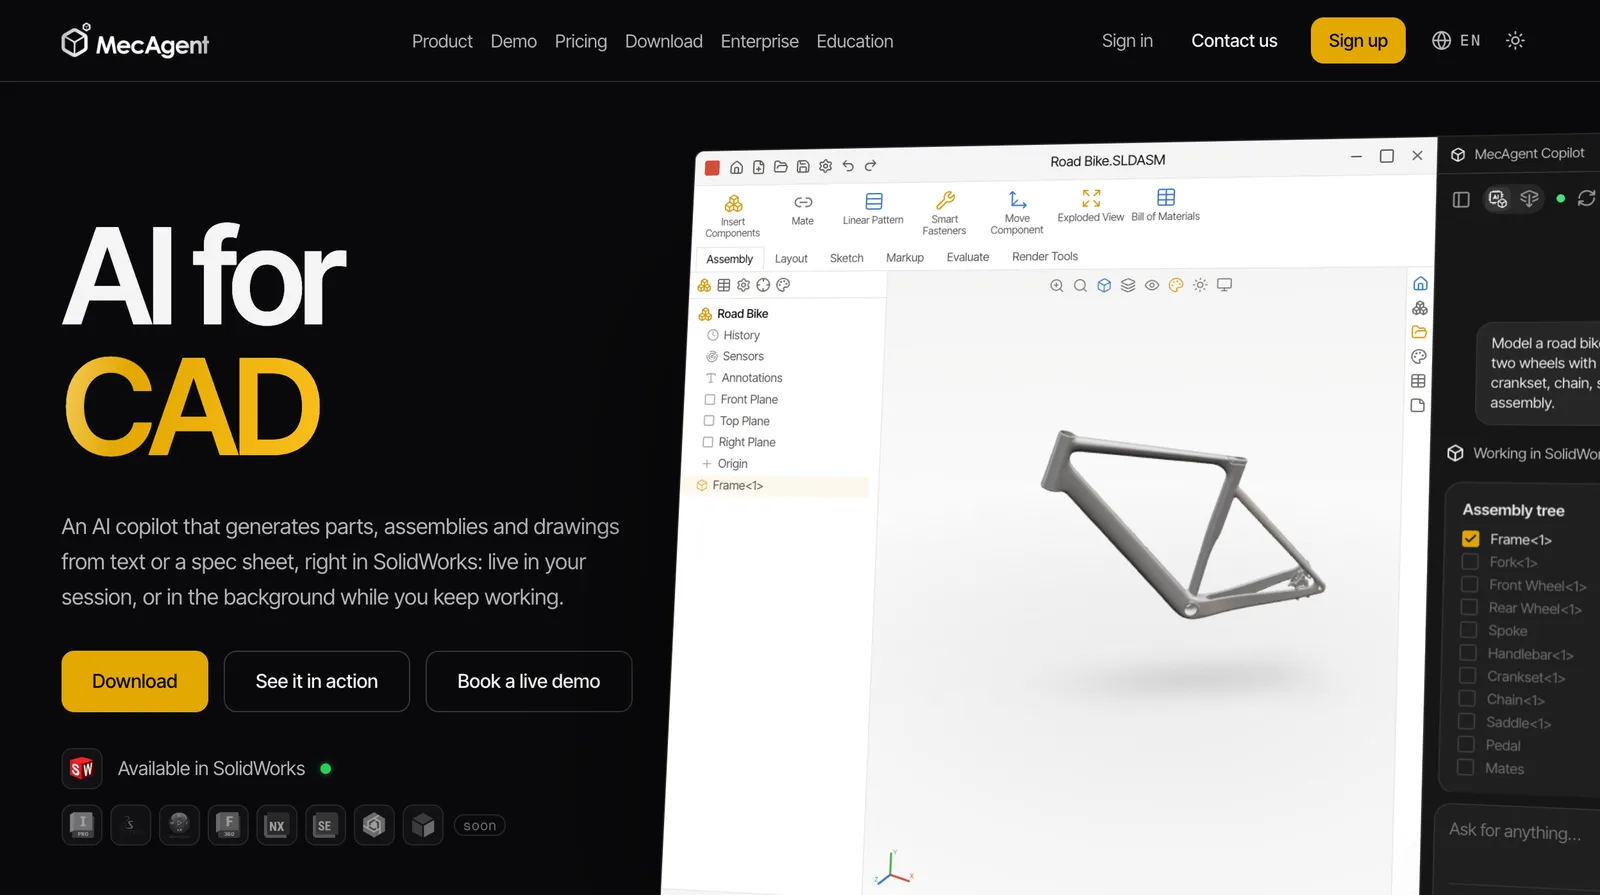Click the MecAgent logo in header
Screen dimensions: 1600x895
tap(135, 42)
